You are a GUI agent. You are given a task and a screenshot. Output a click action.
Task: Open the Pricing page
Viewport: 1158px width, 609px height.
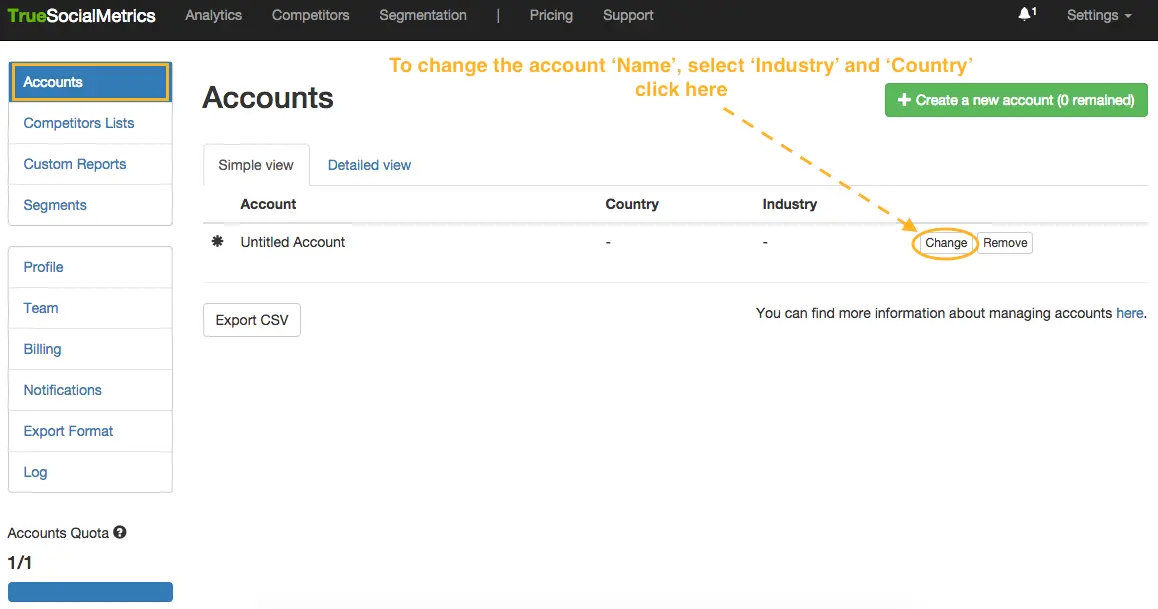coord(551,15)
